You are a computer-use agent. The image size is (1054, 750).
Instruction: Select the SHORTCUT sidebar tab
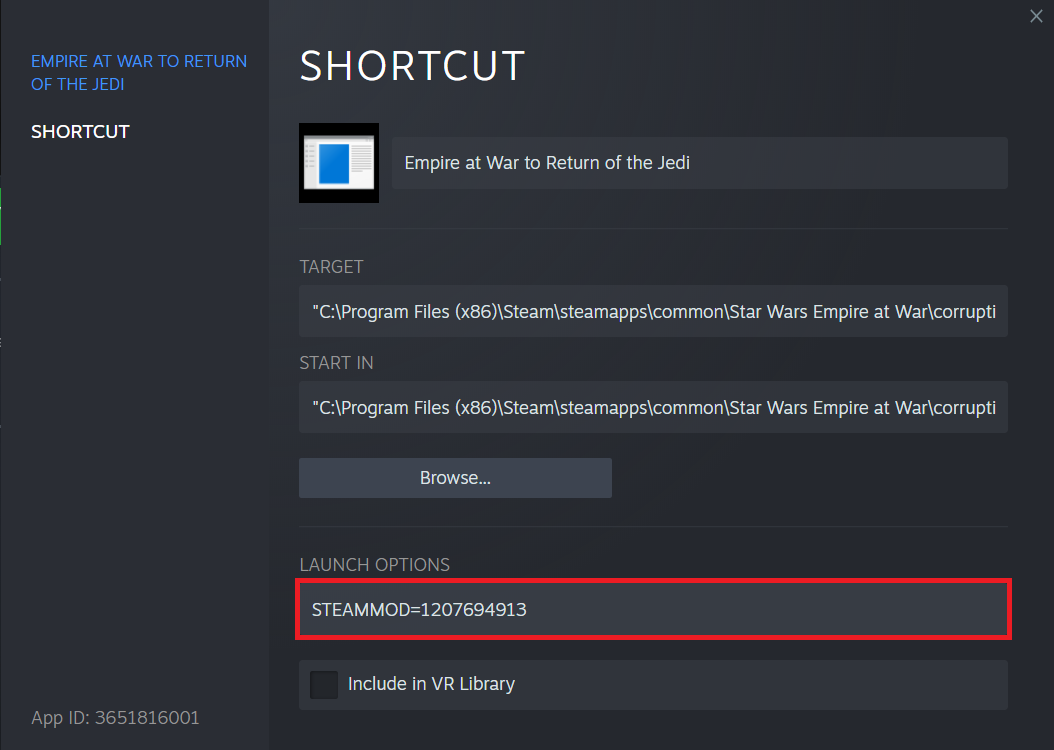[x=80, y=132]
